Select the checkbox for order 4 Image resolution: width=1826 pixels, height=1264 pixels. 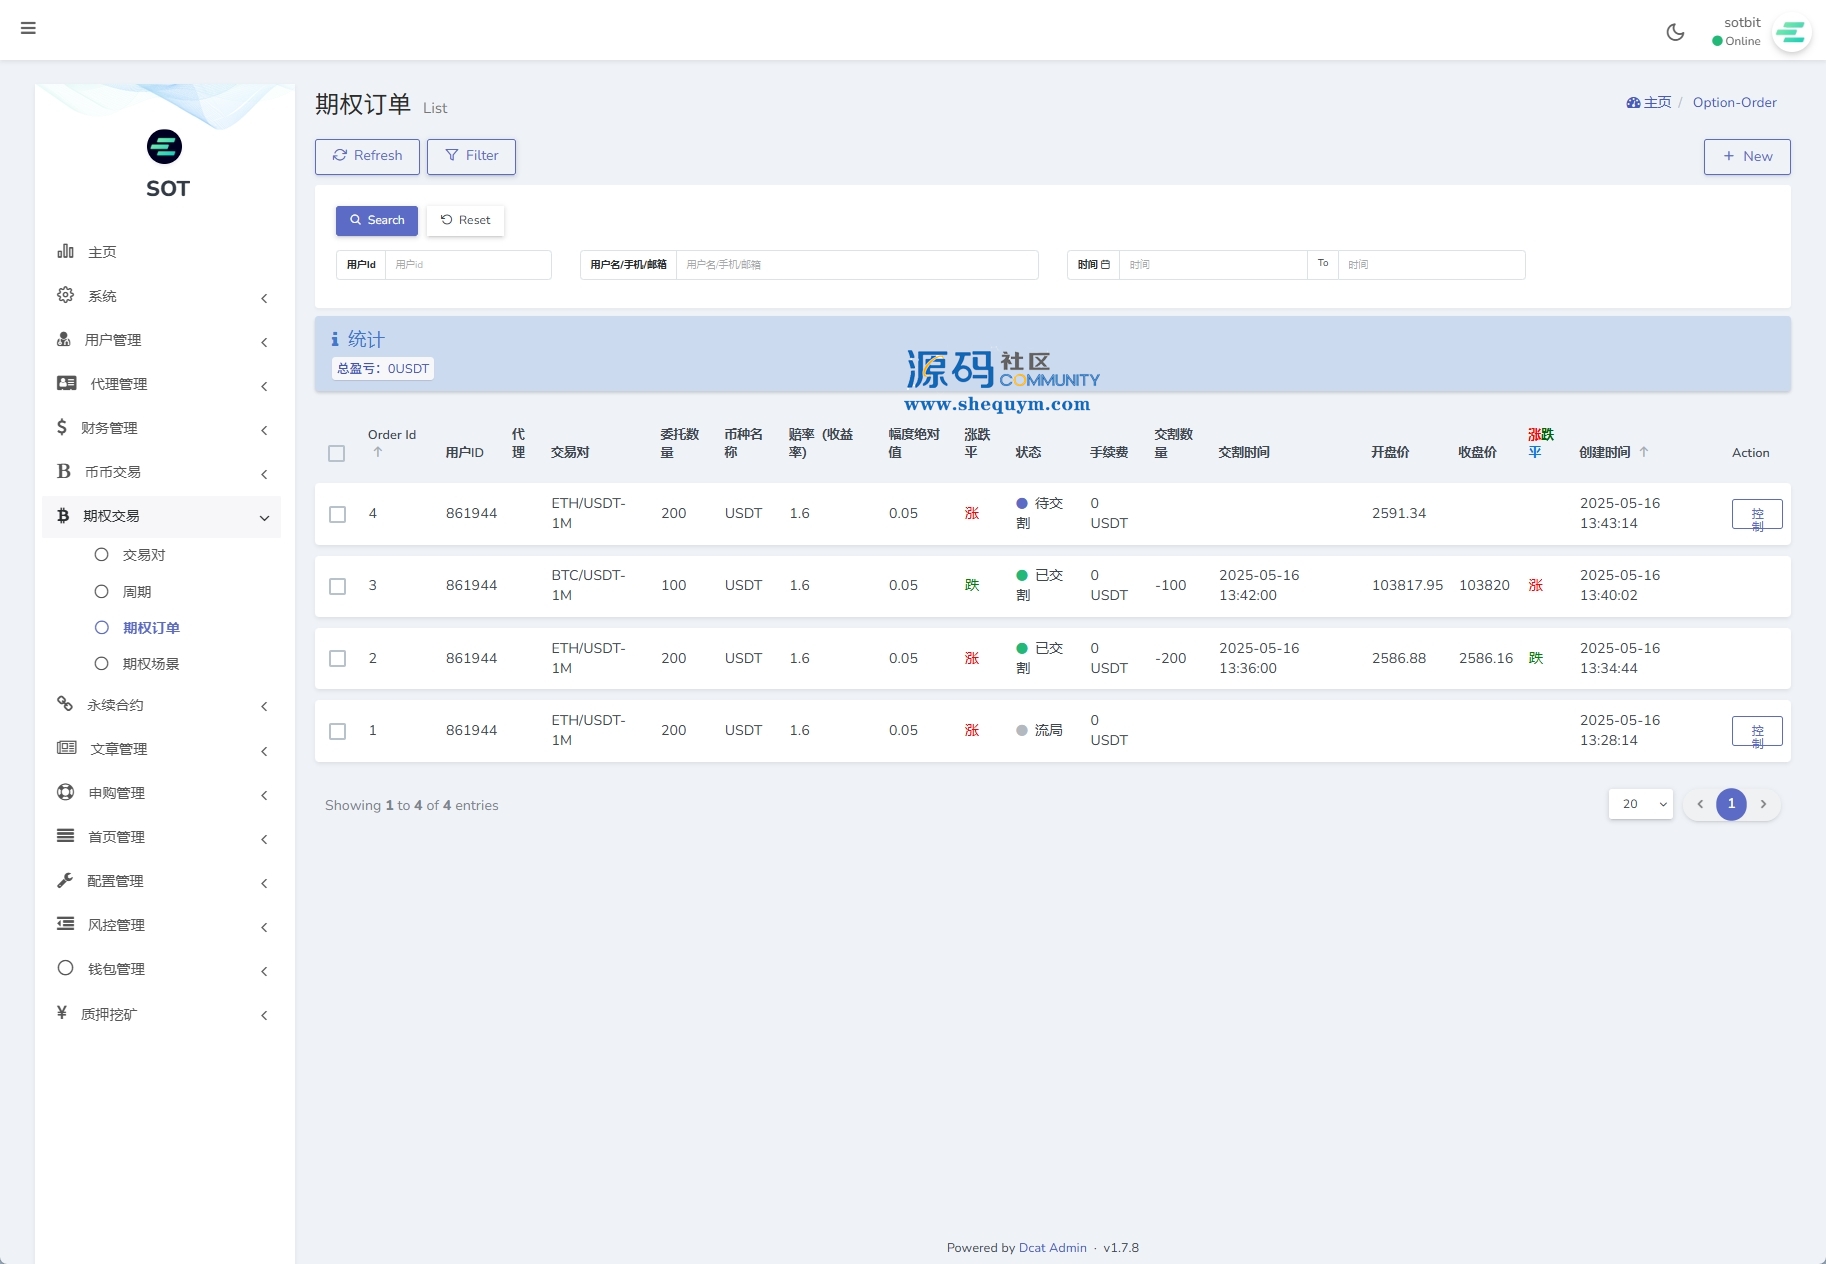coord(338,514)
